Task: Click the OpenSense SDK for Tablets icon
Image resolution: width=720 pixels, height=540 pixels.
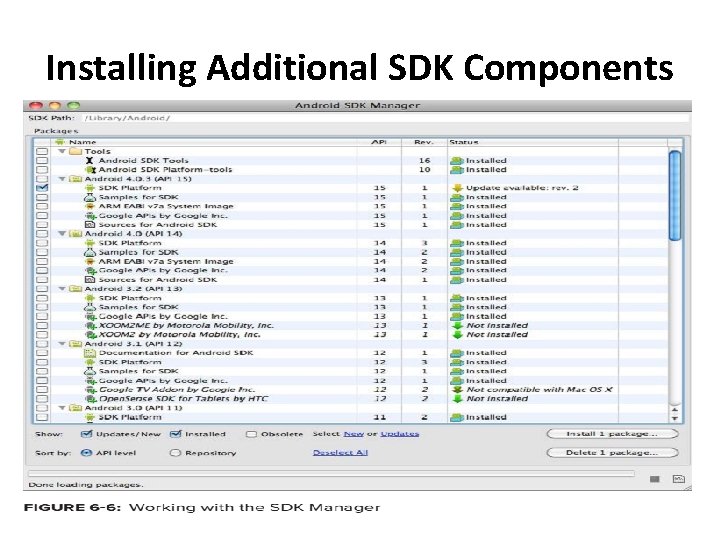Action: [90, 399]
